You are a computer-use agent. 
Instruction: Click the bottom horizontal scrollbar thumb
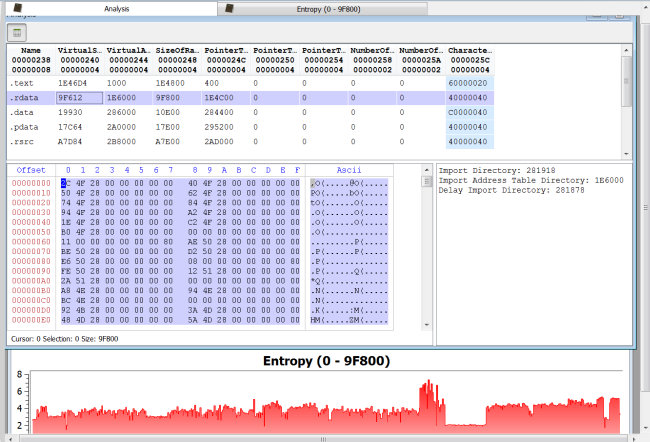(x=323, y=439)
